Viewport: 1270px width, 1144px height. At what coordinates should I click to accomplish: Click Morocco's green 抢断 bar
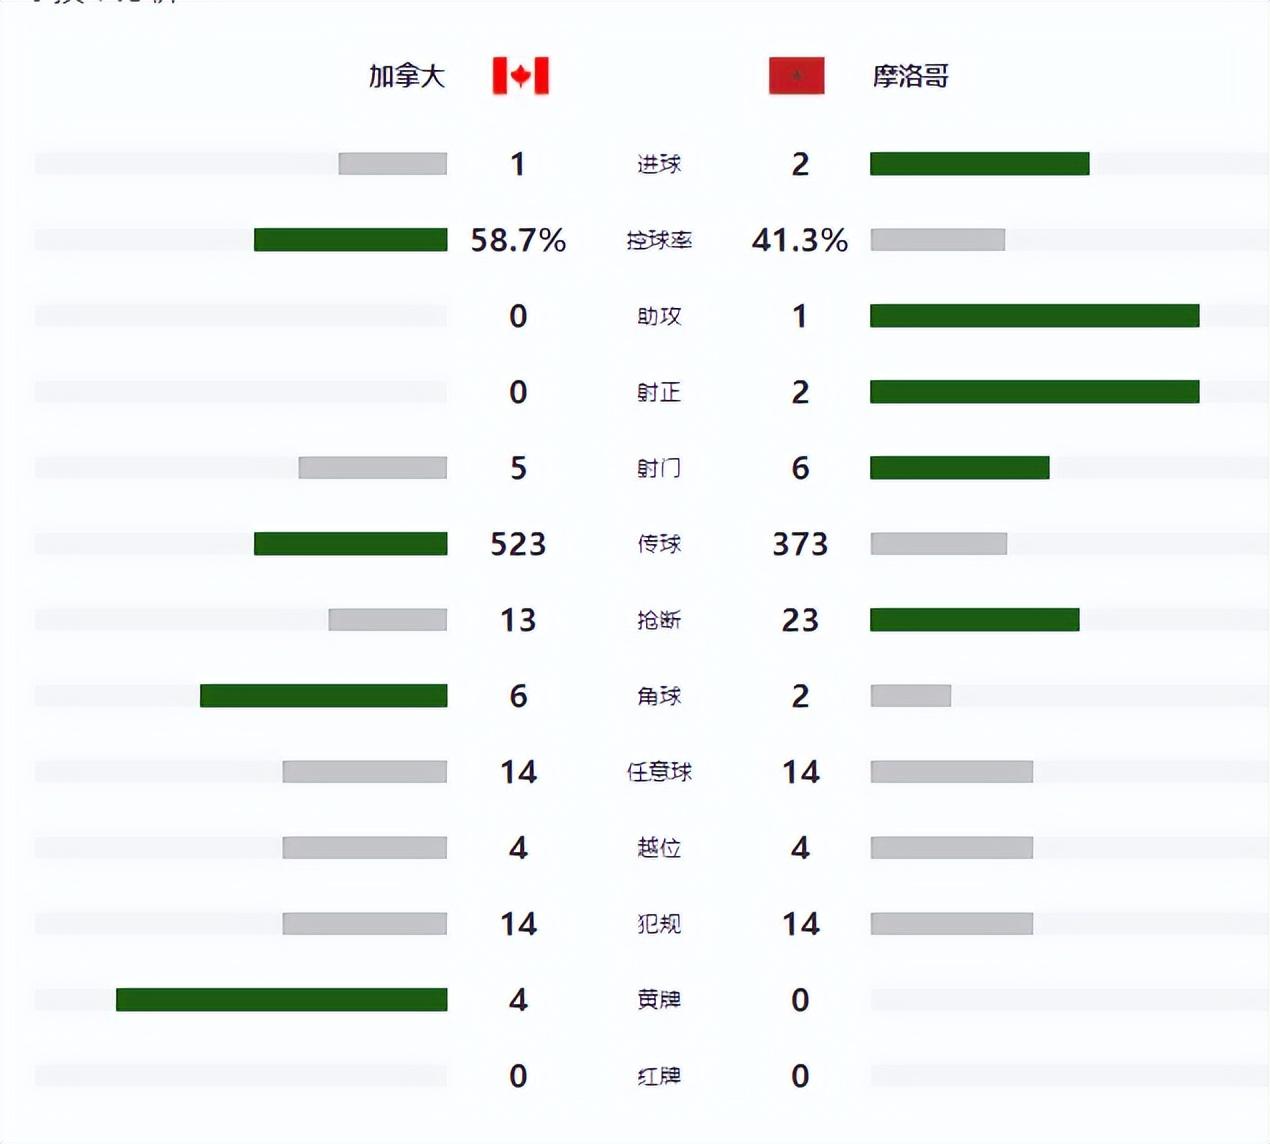click(x=974, y=620)
